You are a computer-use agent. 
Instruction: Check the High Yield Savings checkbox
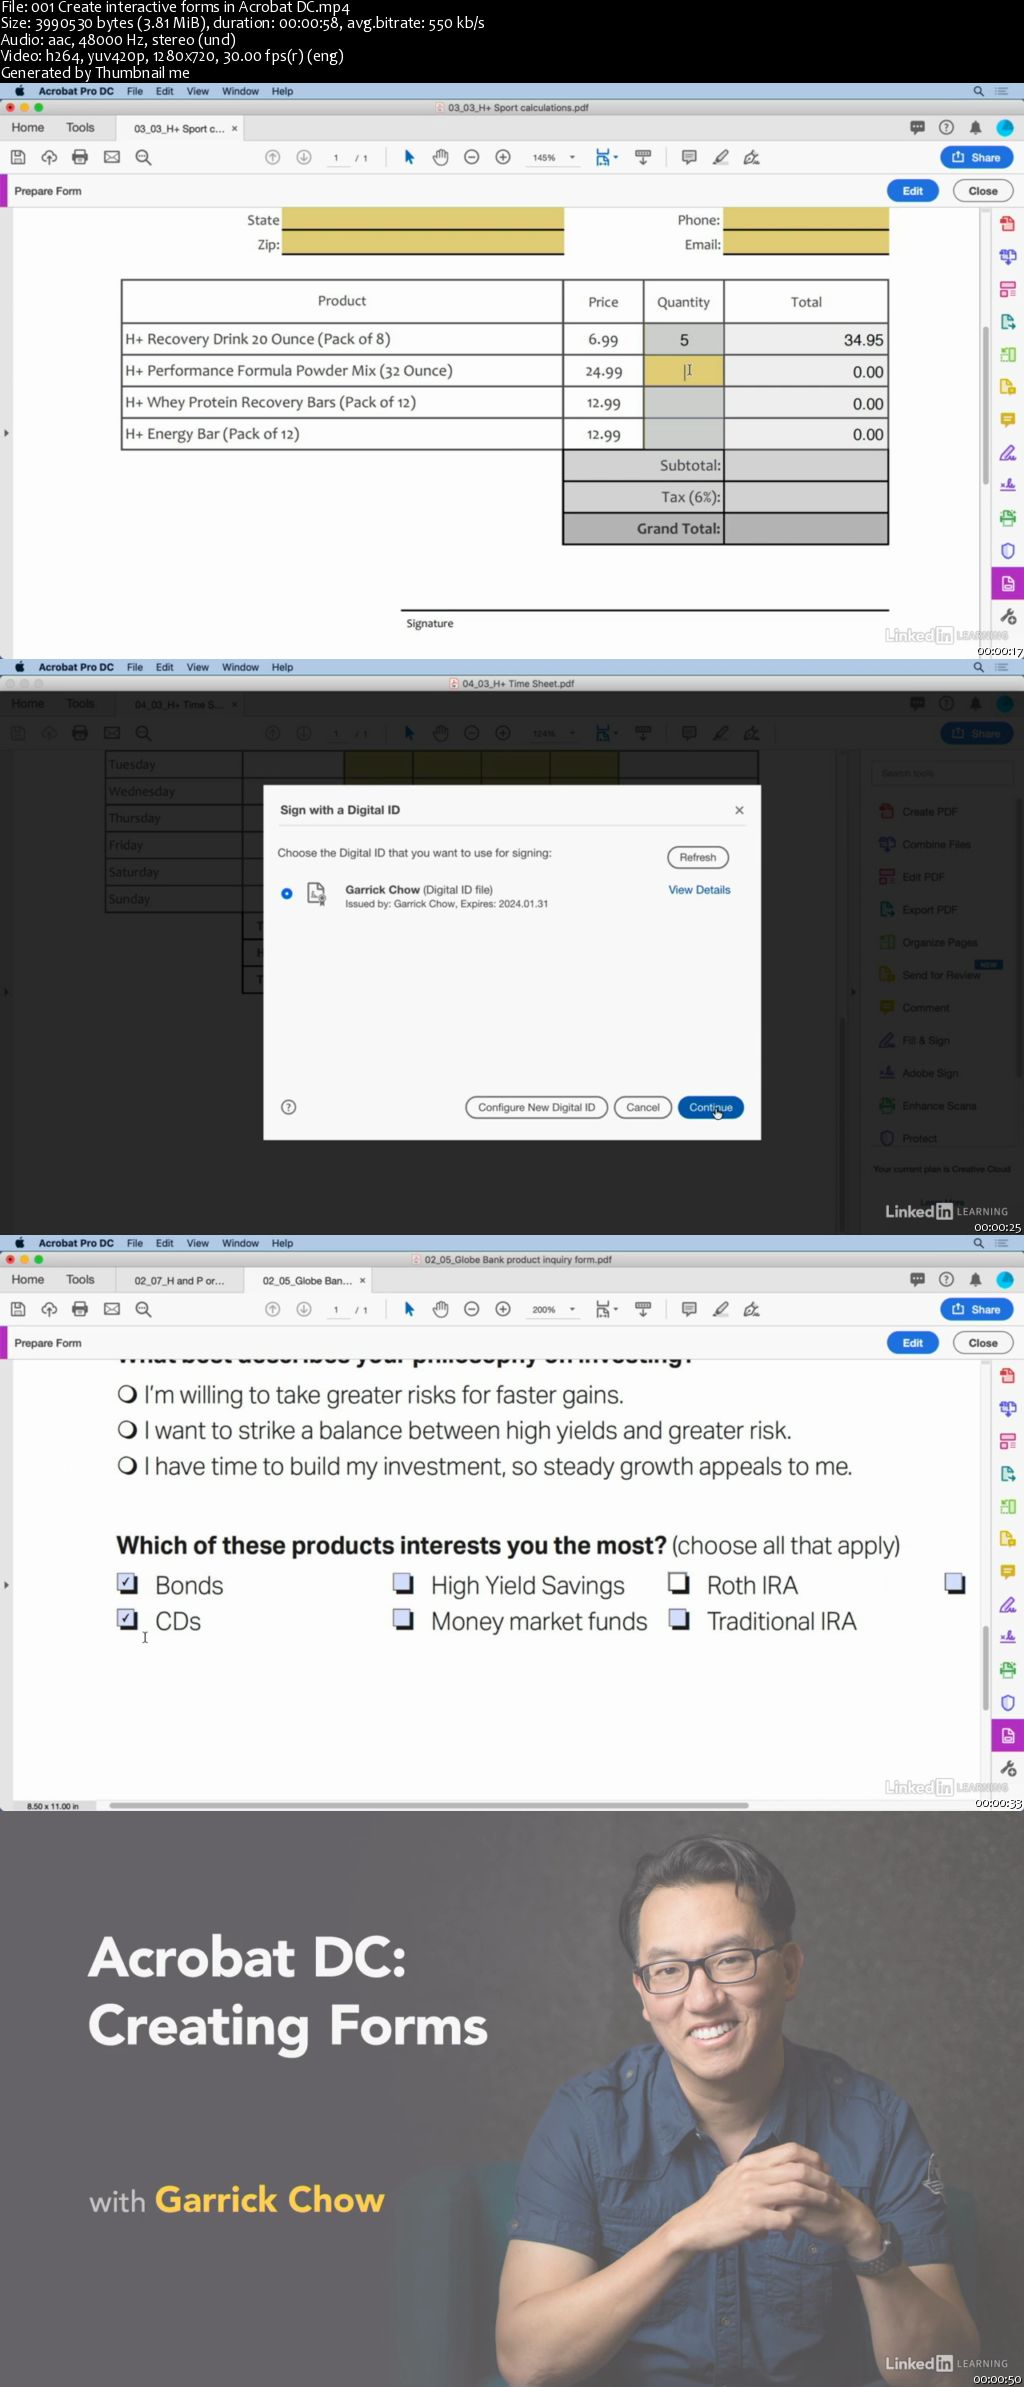click(x=403, y=1583)
